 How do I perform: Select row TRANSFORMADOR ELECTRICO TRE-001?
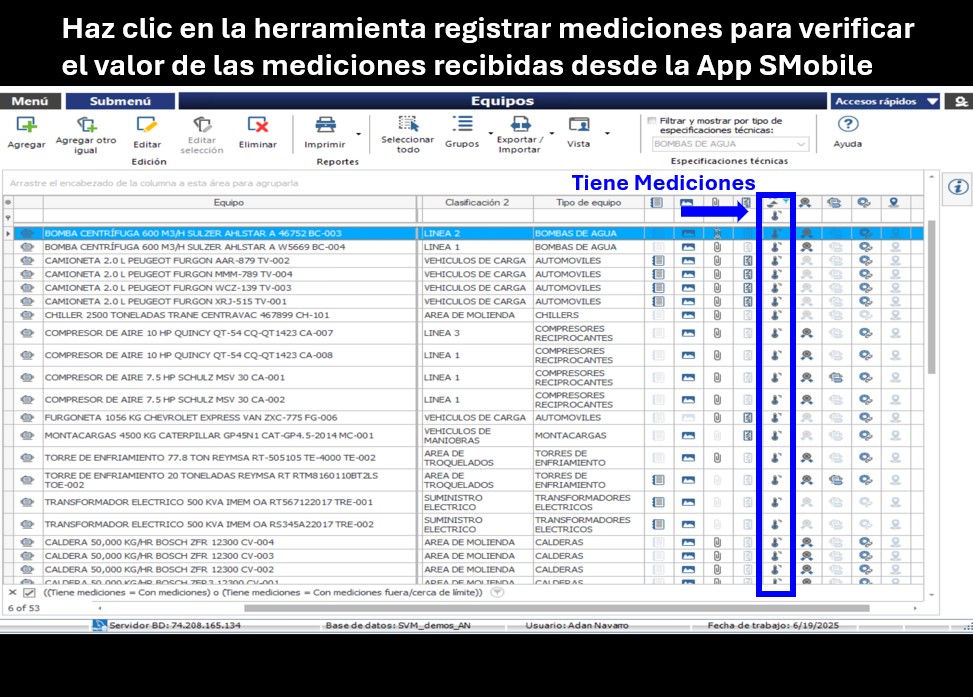[463, 502]
